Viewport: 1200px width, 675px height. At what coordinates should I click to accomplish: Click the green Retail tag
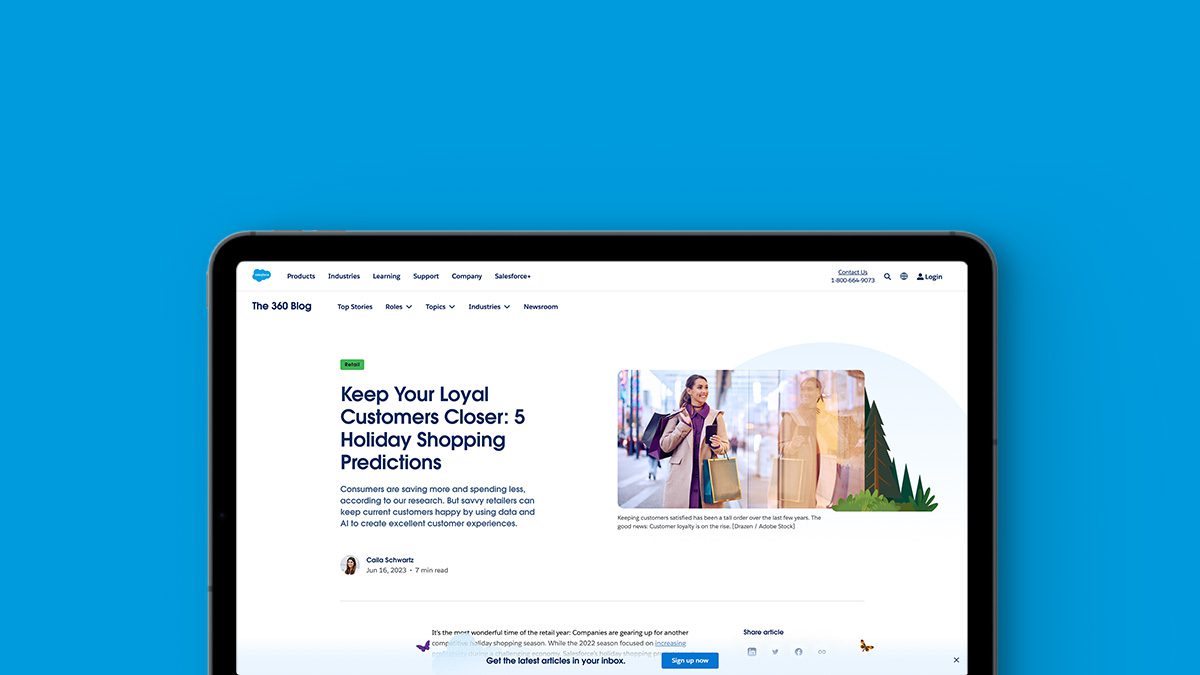[352, 365]
